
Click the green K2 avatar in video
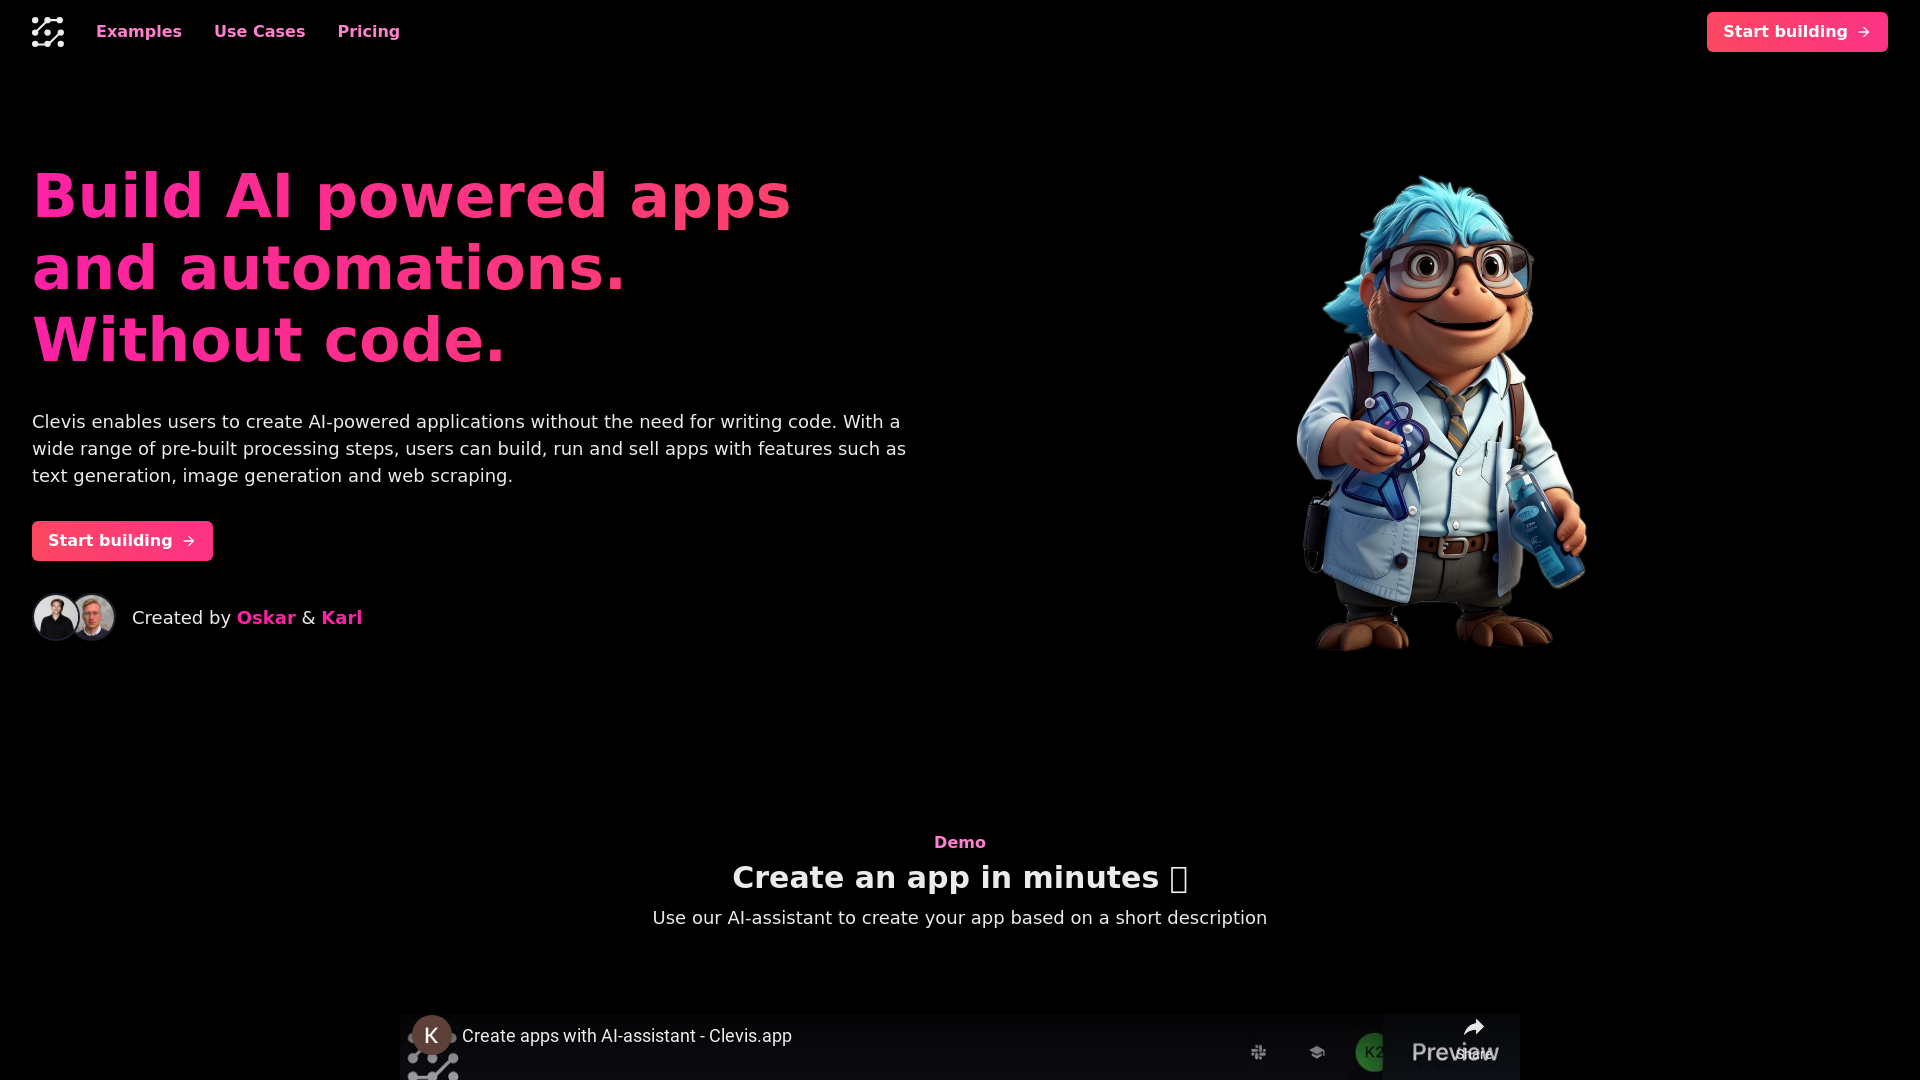(x=1372, y=1052)
